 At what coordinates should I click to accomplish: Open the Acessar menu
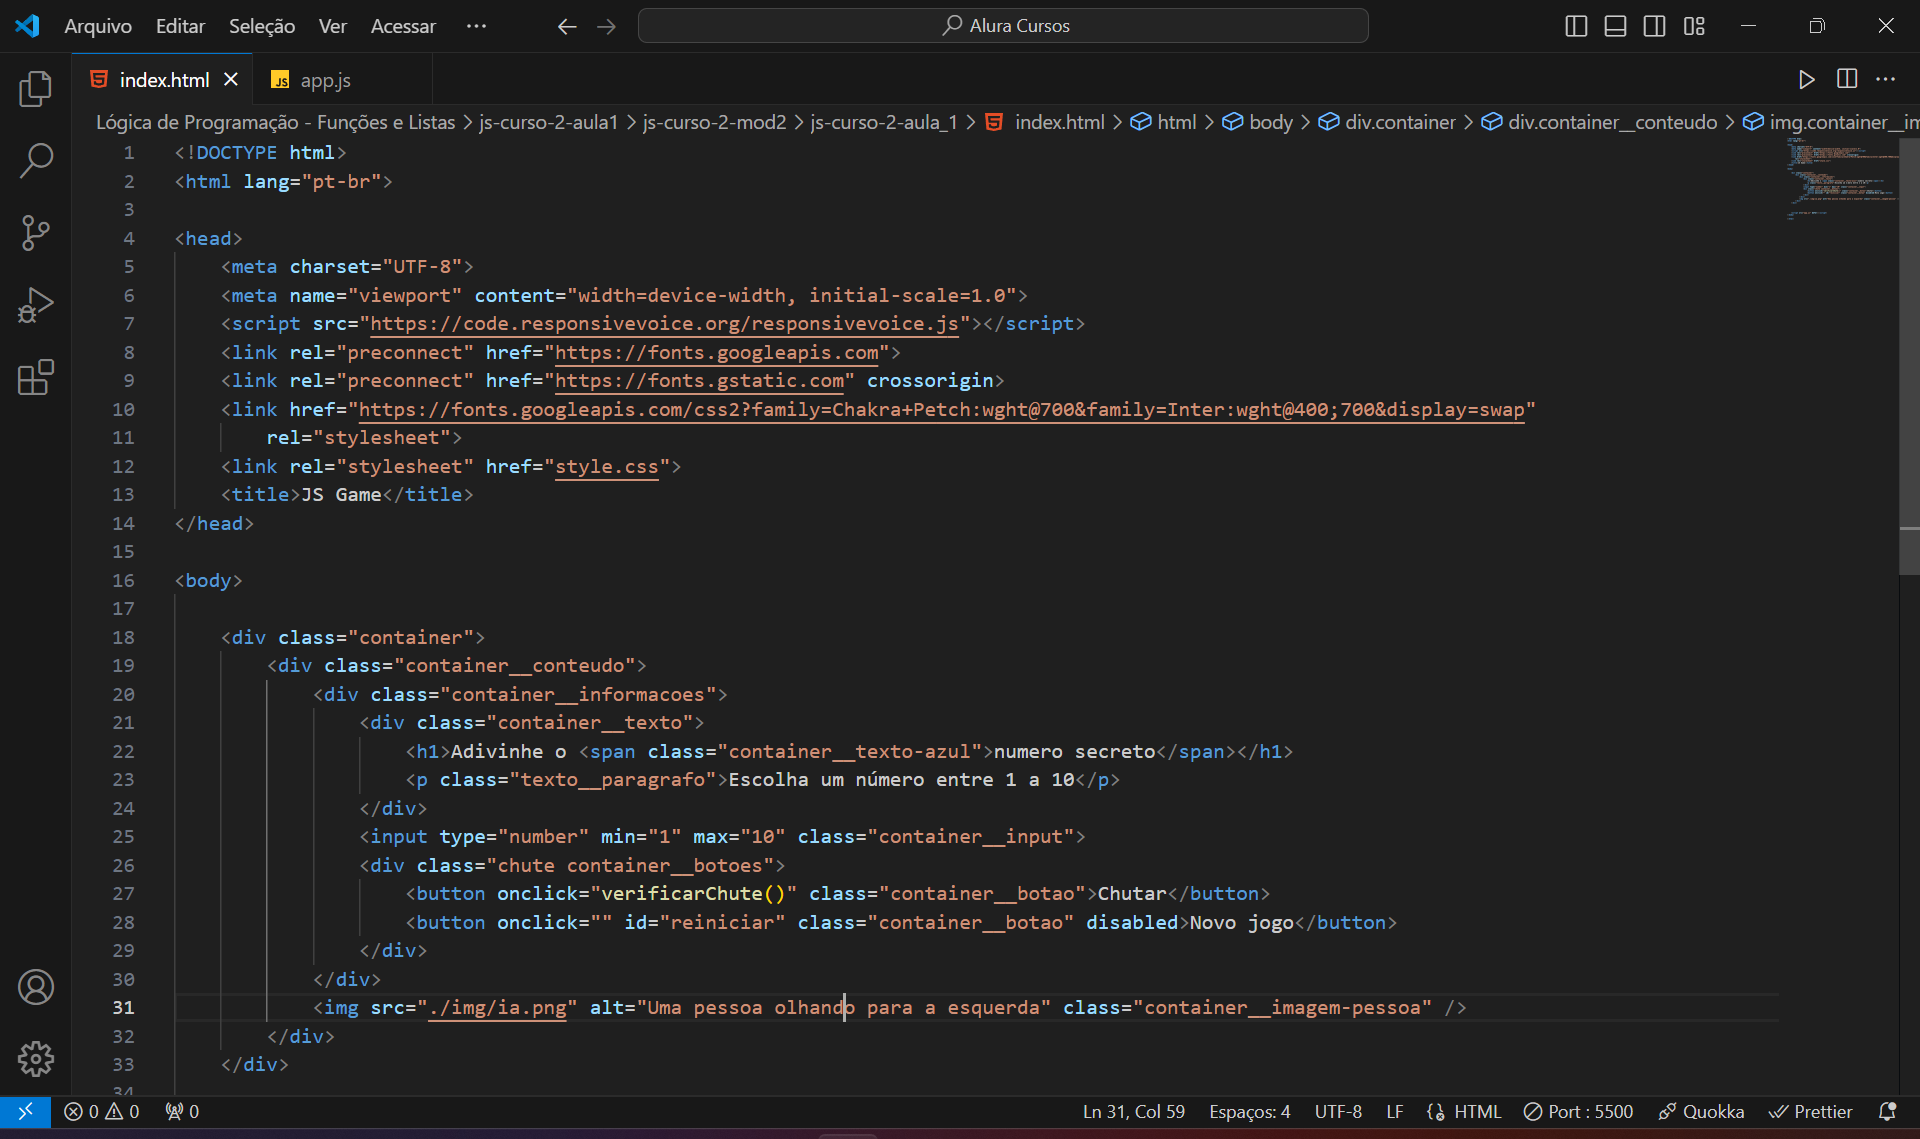[403, 26]
